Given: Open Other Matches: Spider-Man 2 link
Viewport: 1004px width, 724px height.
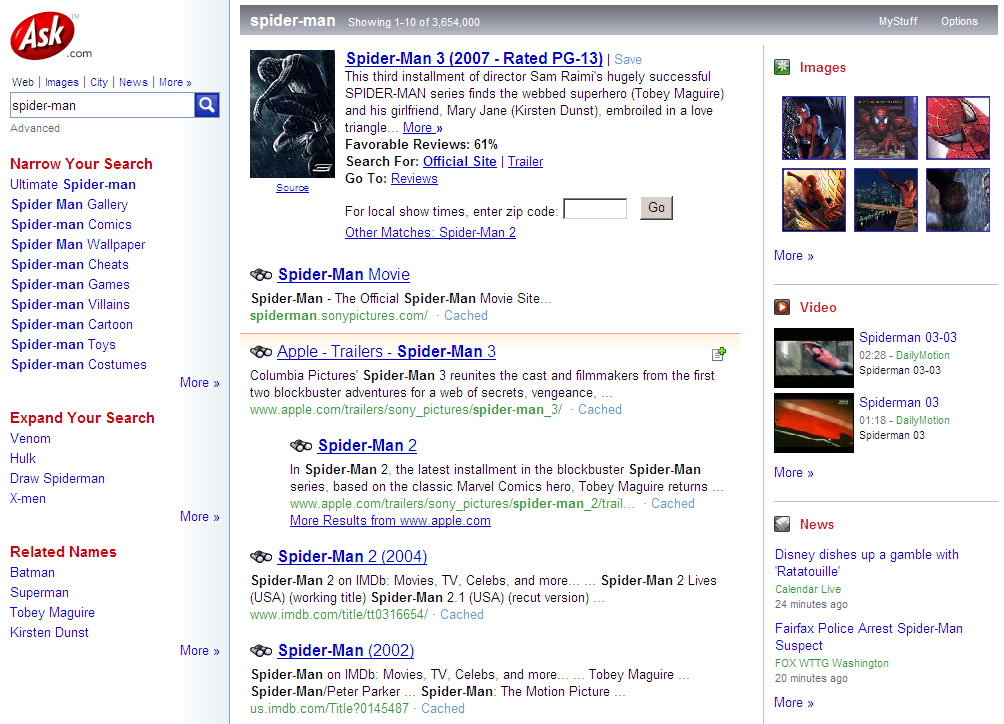Looking at the screenshot, I should [x=430, y=232].
